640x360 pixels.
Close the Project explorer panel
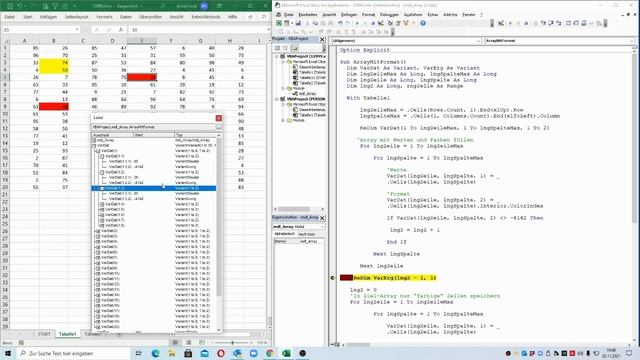tap(322, 39)
